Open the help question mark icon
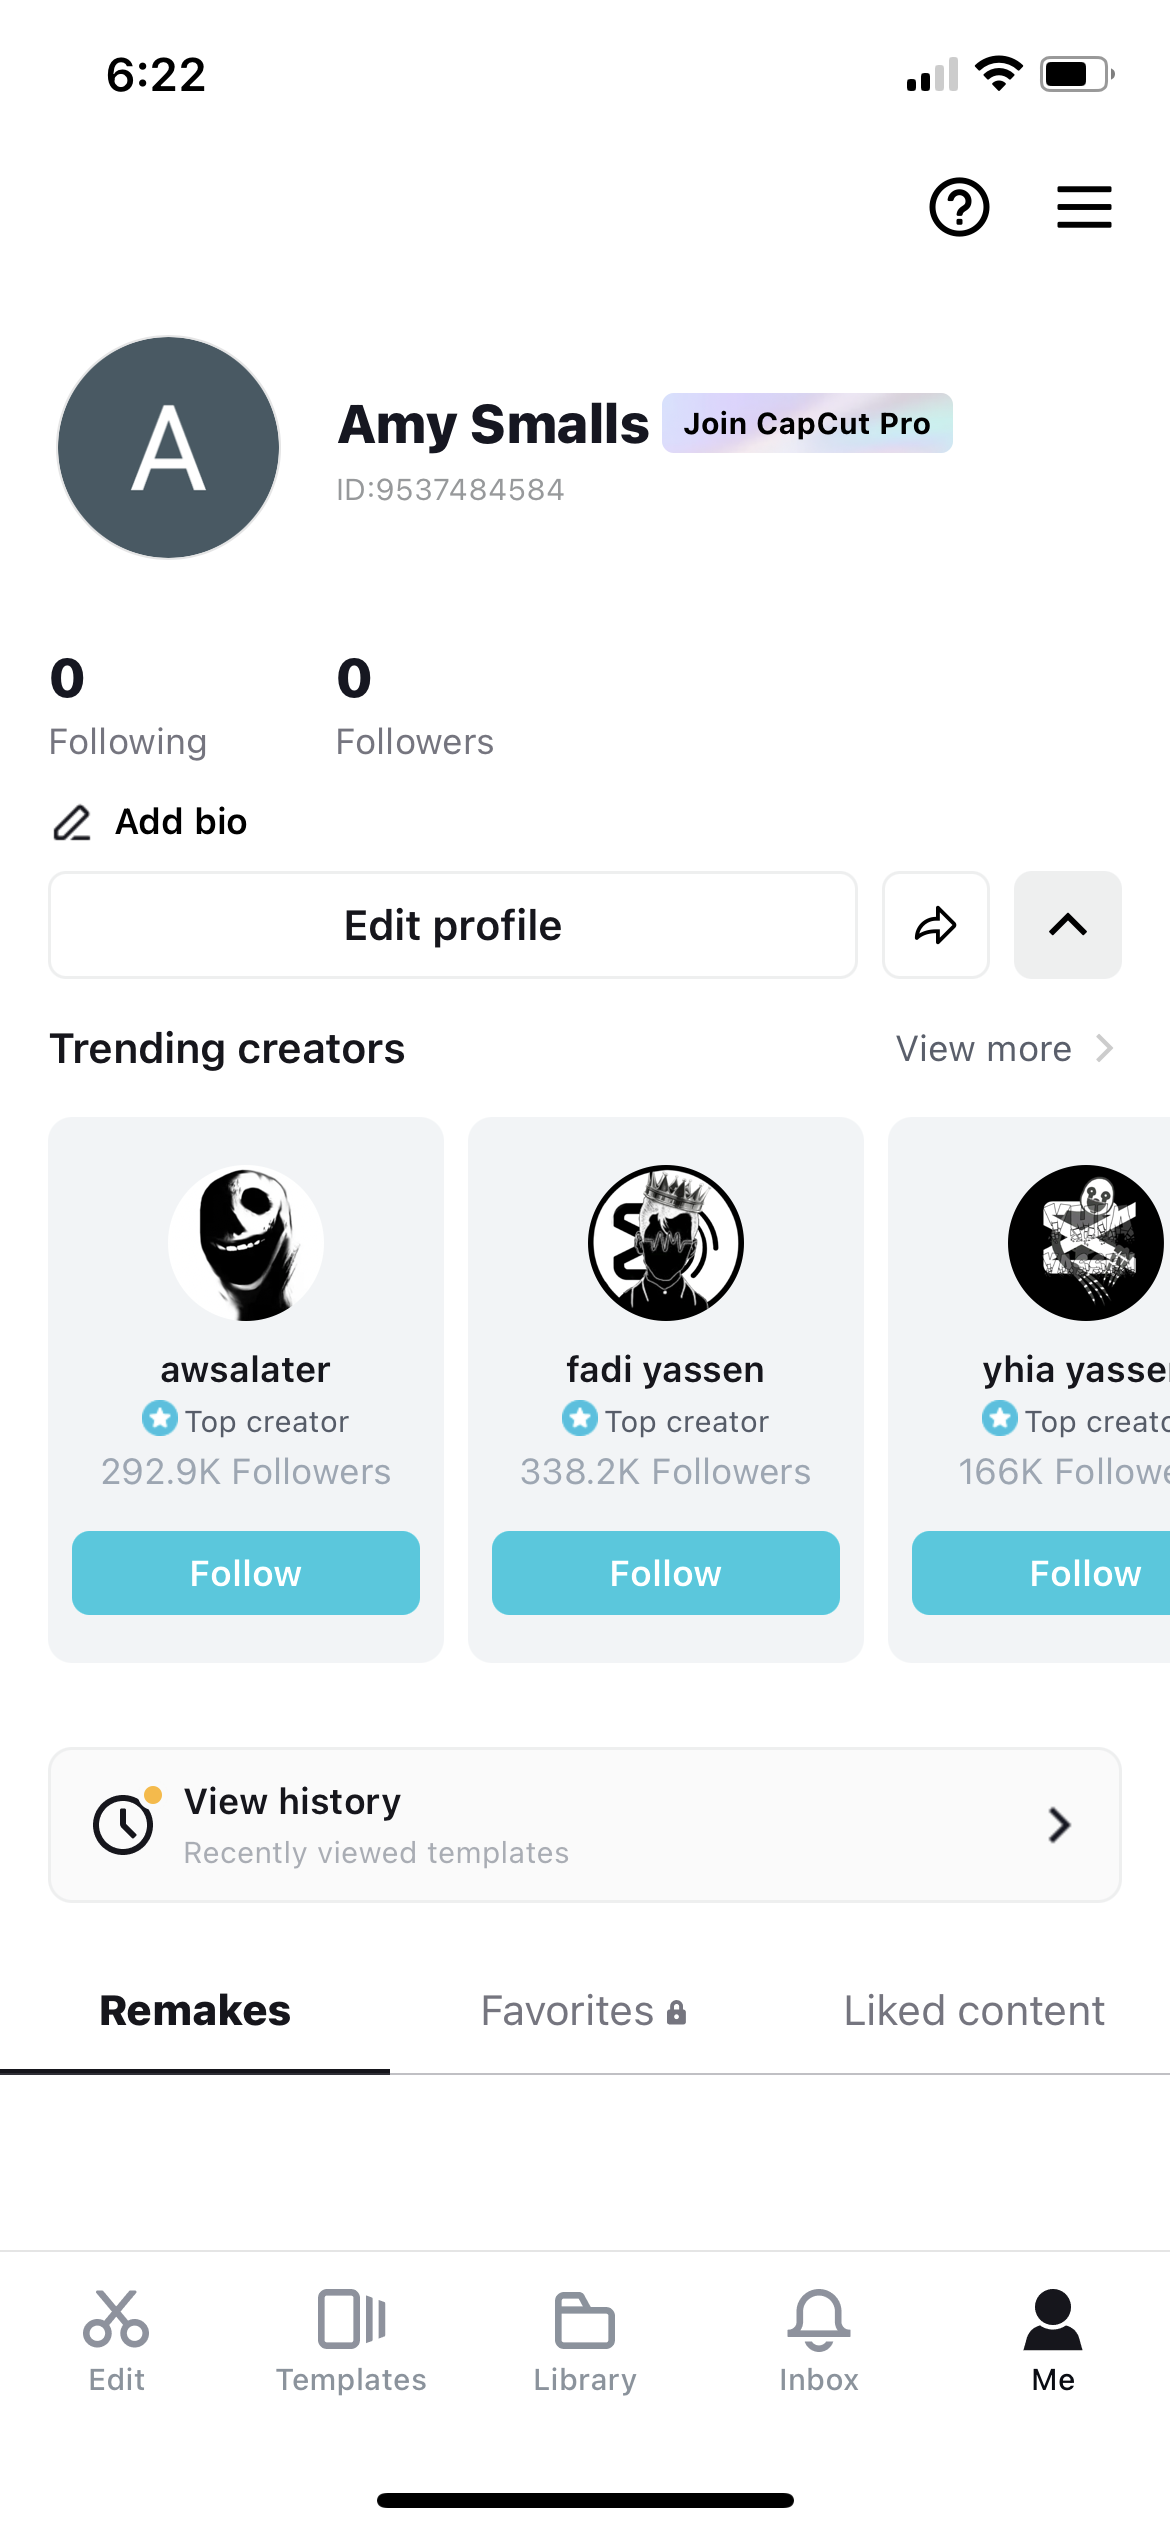Screen dimensions: 1170x2532 [958, 208]
